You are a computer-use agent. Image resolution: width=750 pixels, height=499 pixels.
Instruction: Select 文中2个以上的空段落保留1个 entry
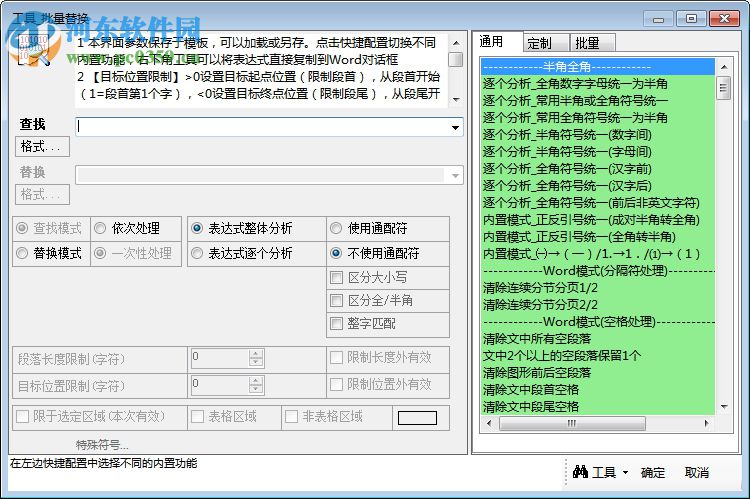(598, 355)
